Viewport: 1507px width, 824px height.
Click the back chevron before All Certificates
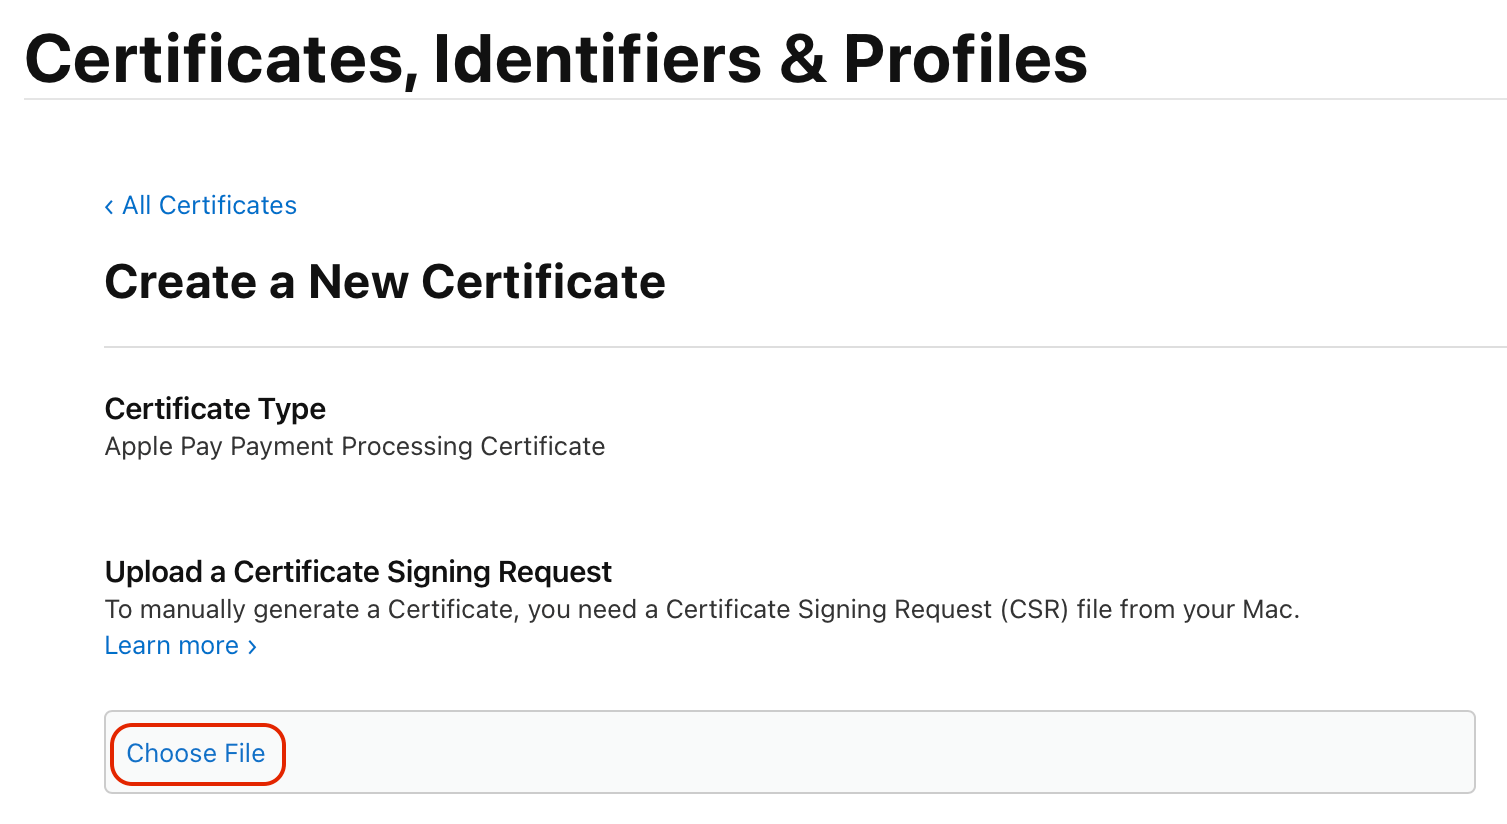[x=109, y=207]
